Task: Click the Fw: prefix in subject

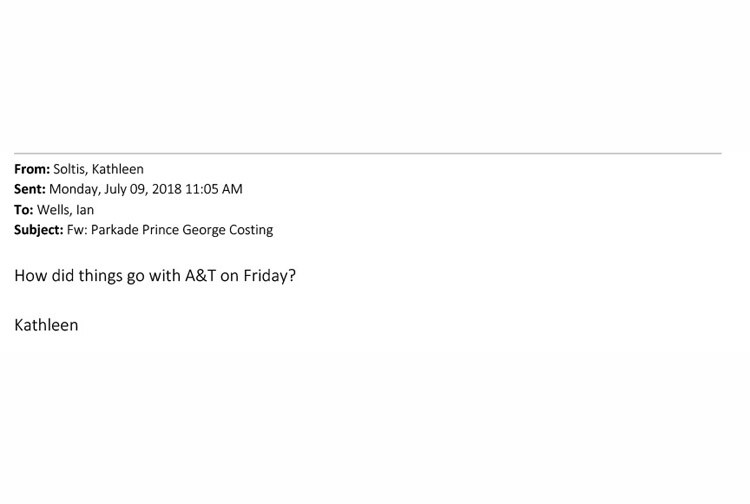Action: (77, 230)
